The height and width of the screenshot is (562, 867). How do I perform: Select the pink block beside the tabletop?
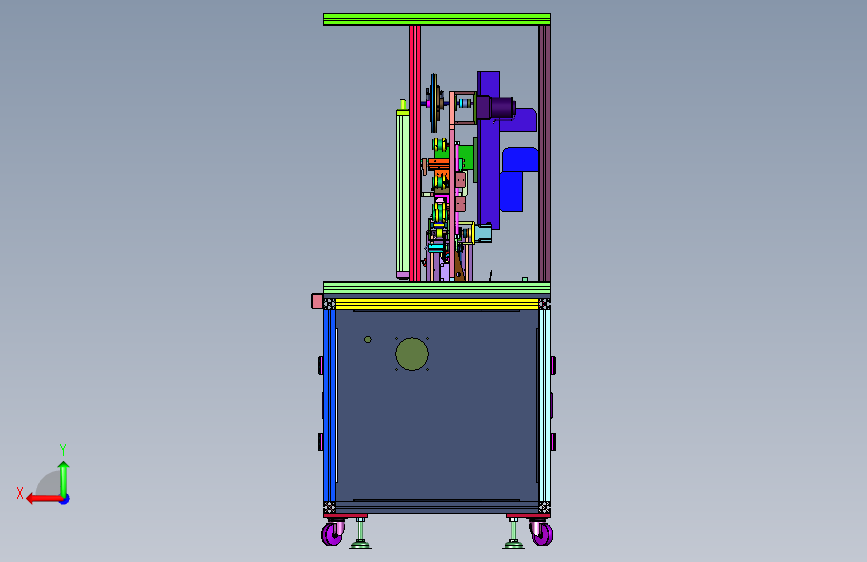pyautogui.click(x=317, y=301)
